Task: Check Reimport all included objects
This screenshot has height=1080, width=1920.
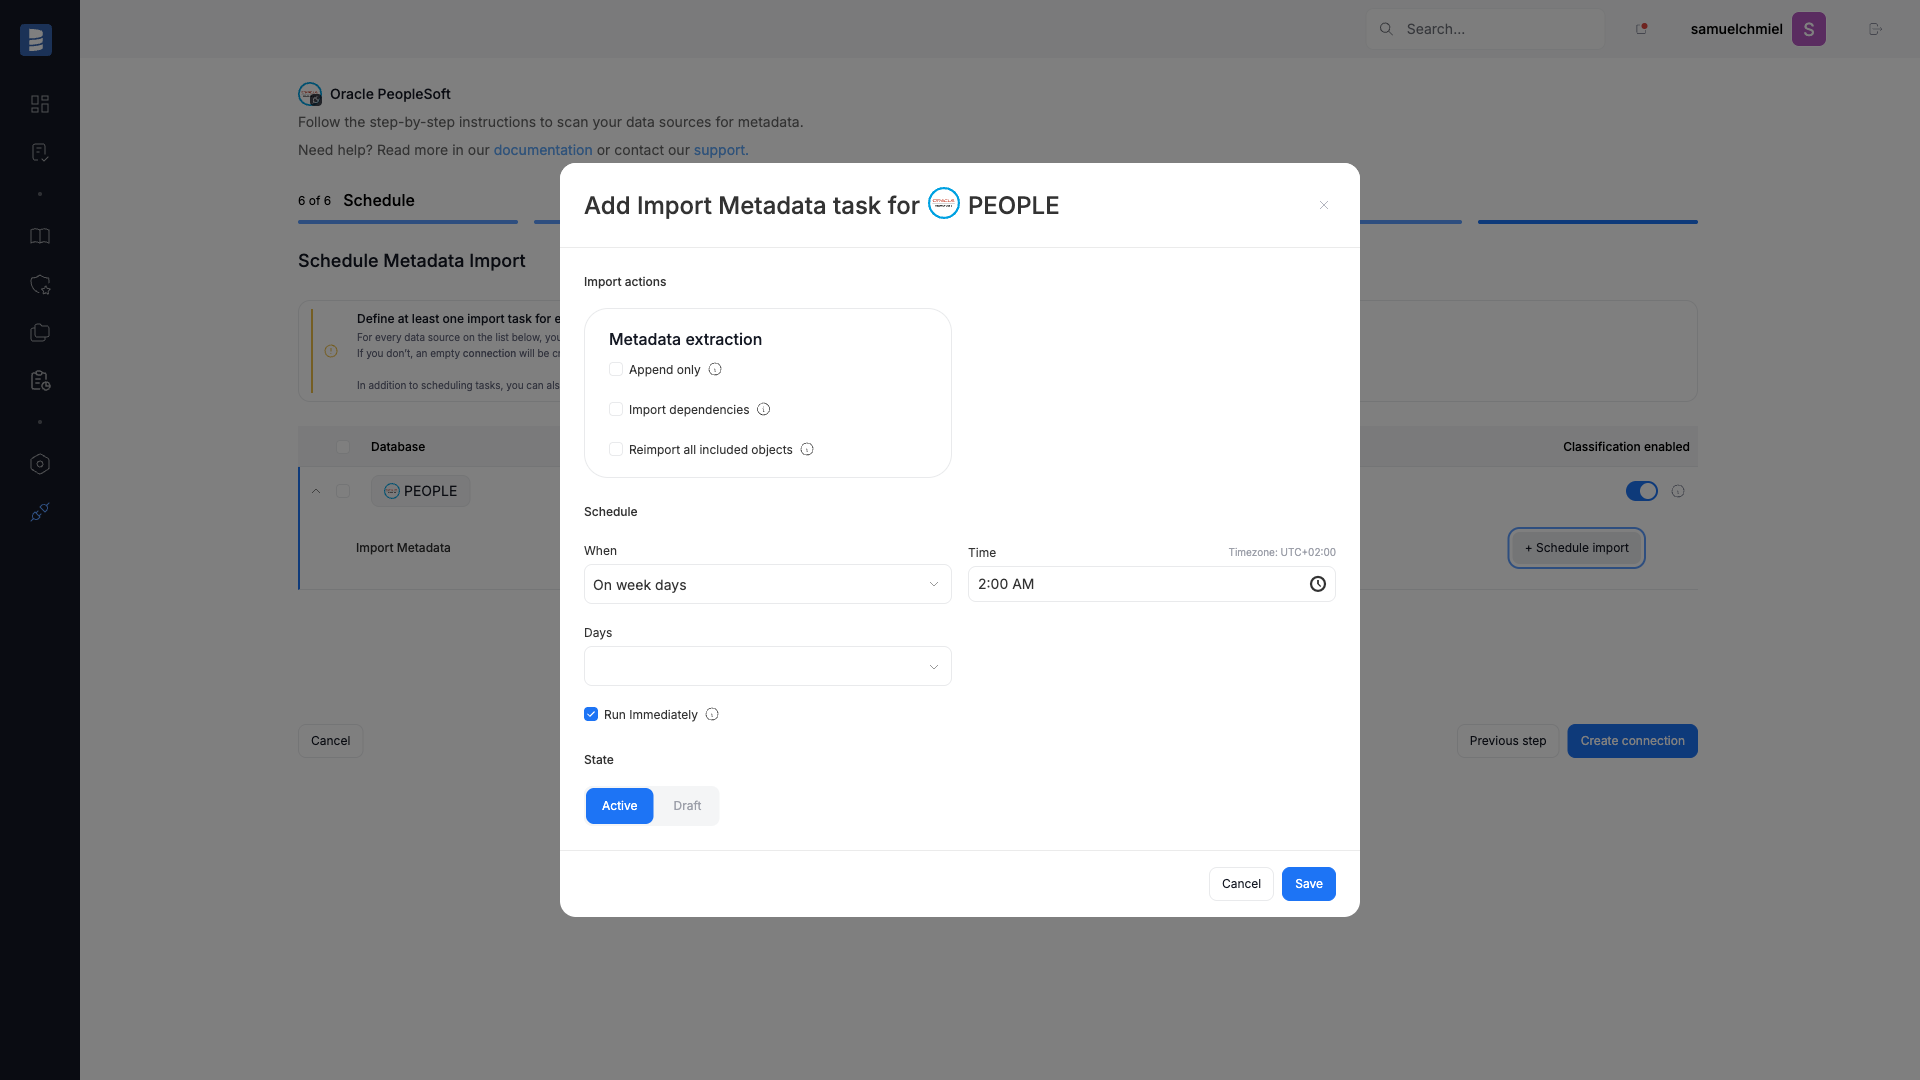Action: tap(616, 449)
